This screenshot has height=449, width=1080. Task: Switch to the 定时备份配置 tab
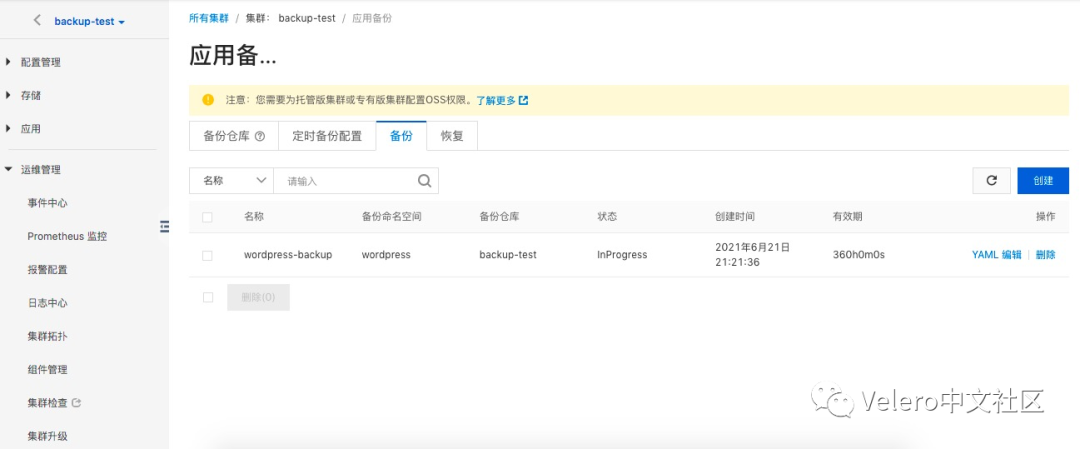(327, 136)
